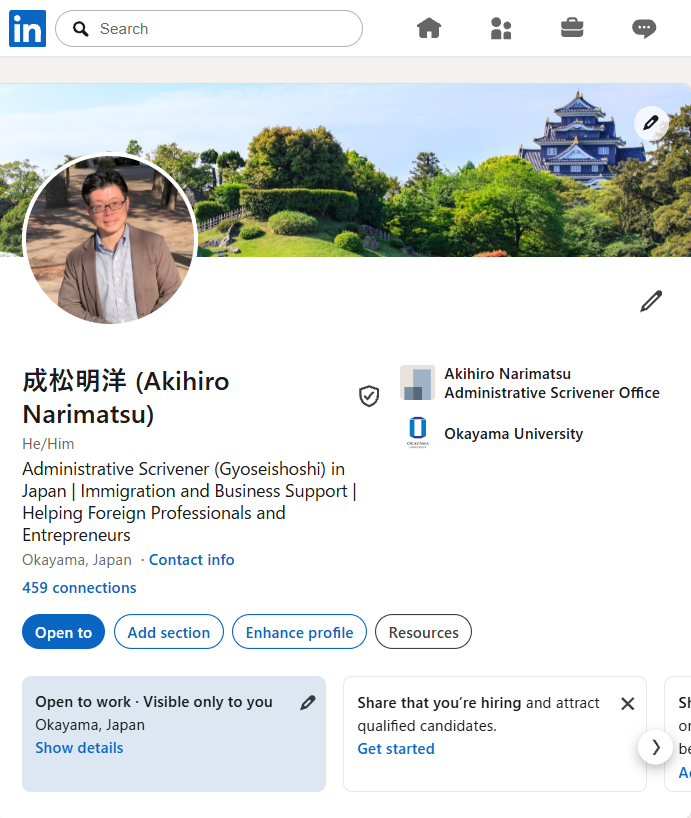Click the Open to button
This screenshot has height=818, width=691.
coord(63,632)
